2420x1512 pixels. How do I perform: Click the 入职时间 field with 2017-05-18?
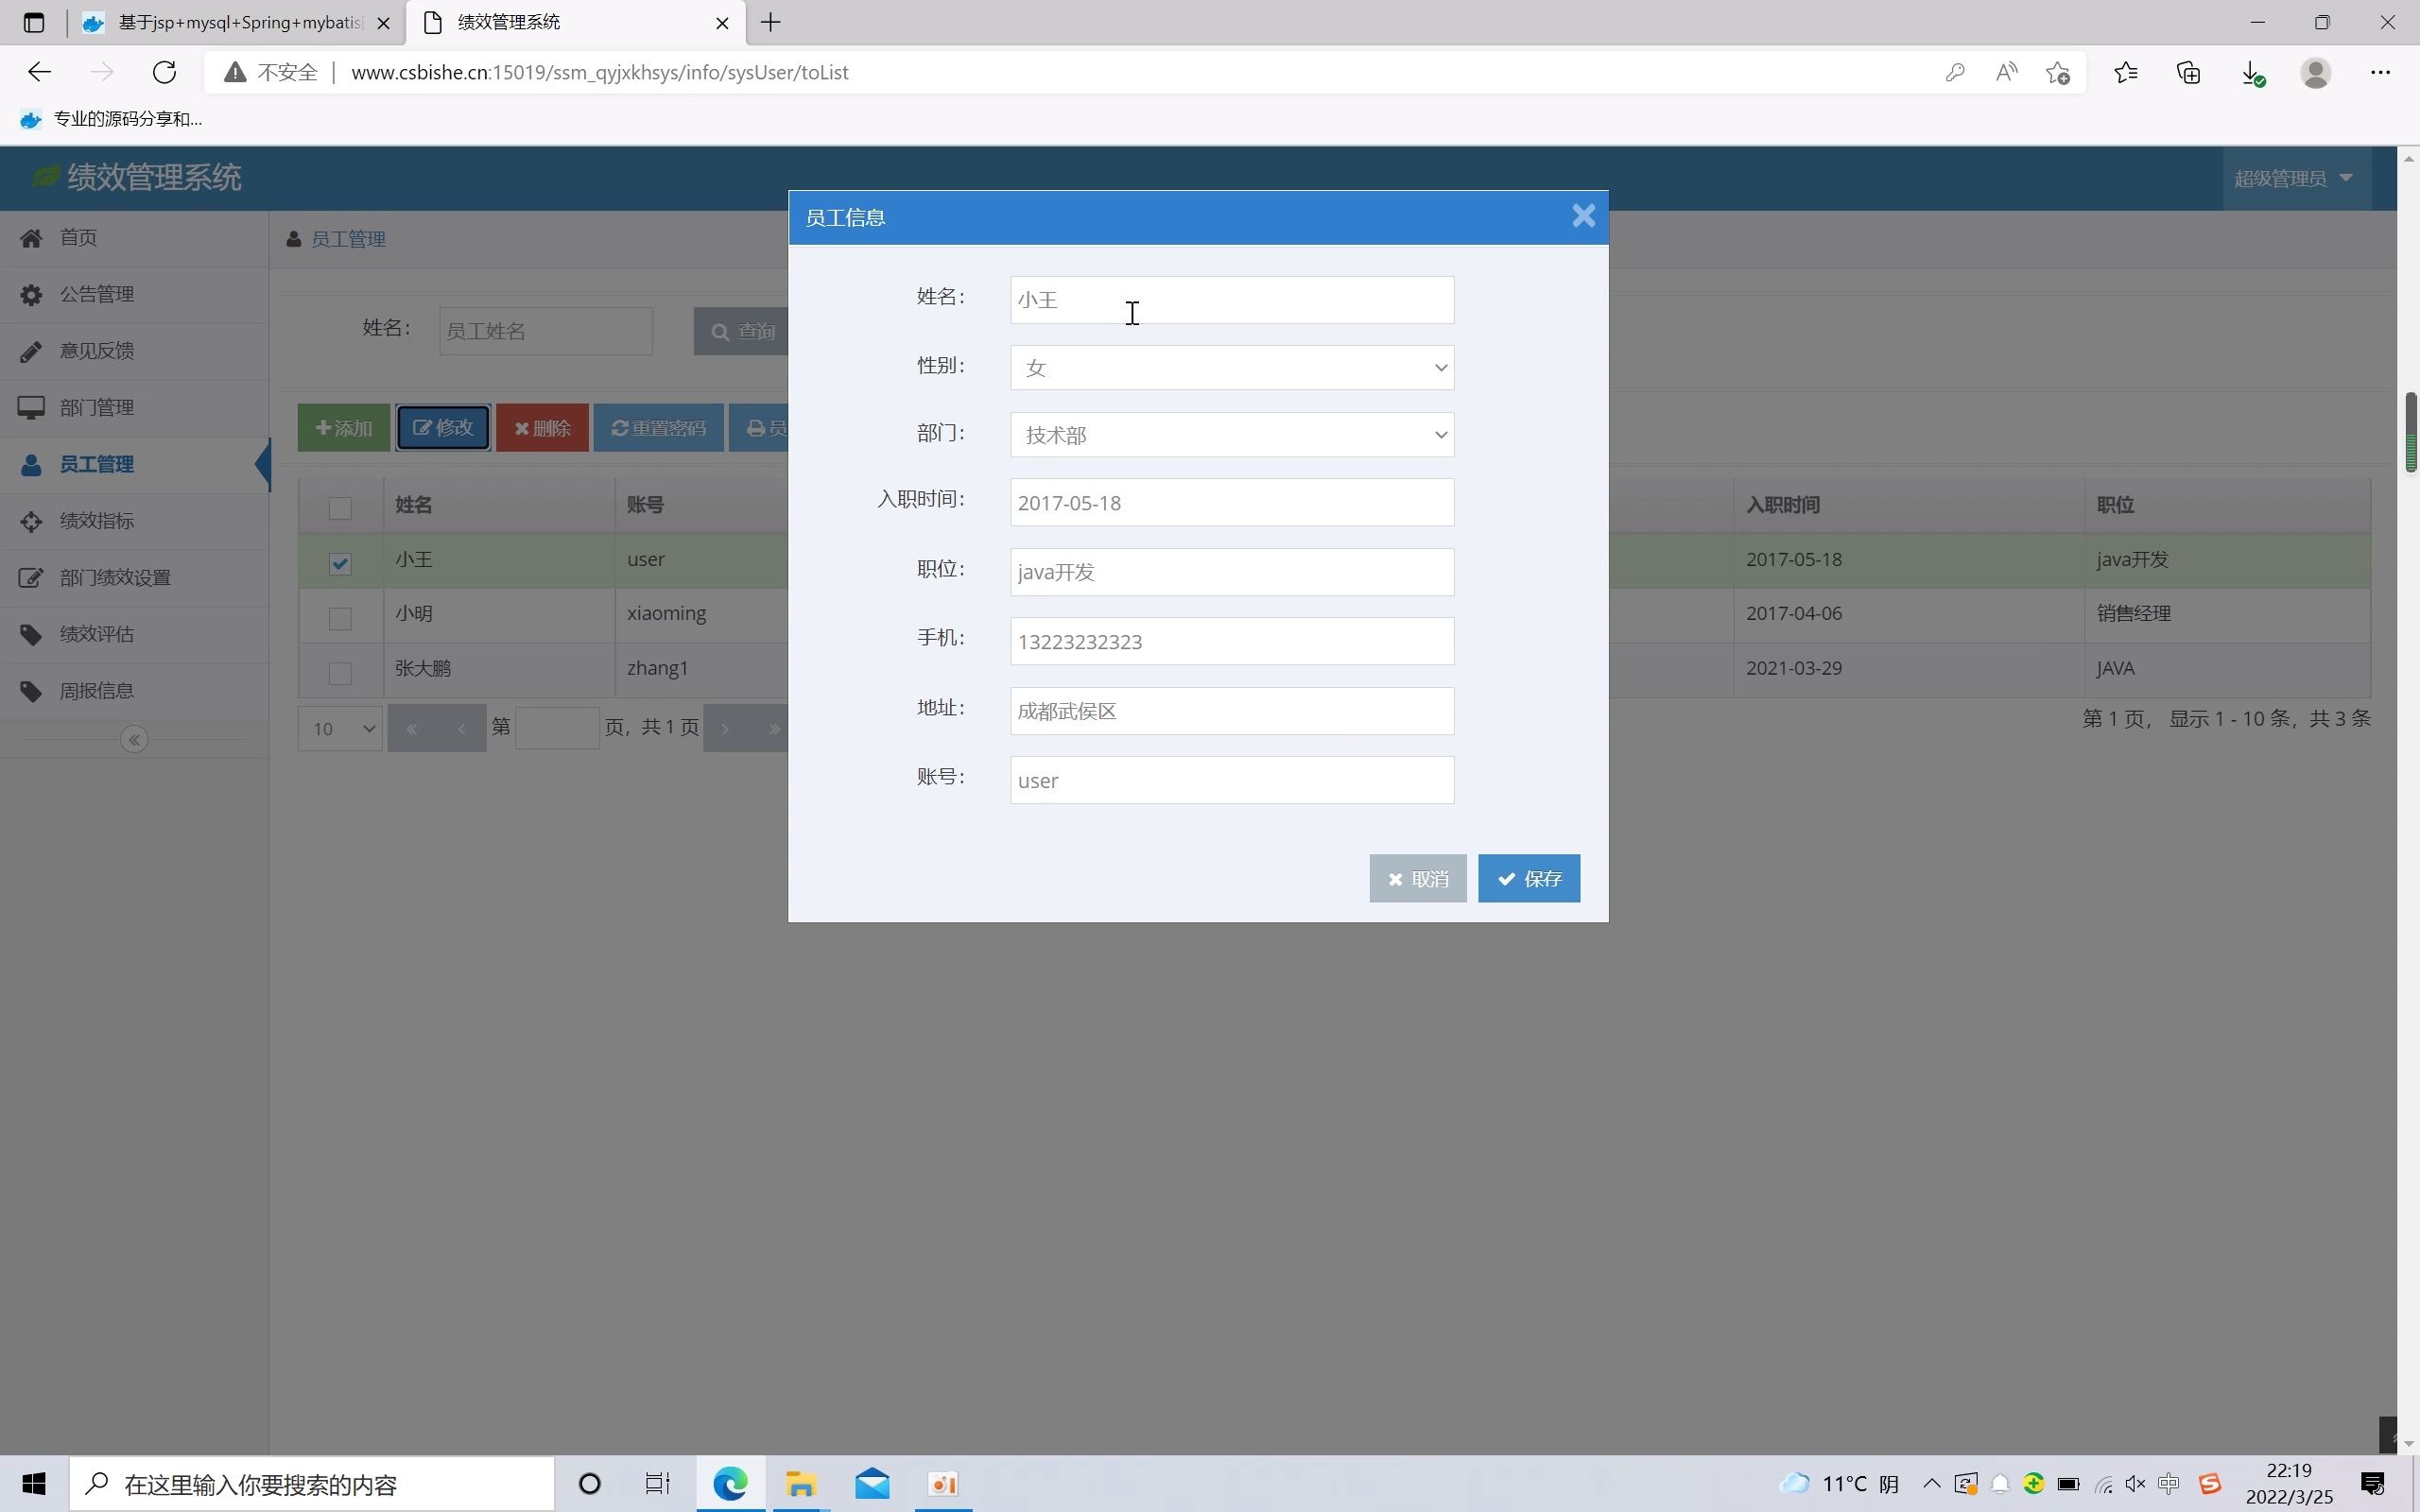point(1231,503)
